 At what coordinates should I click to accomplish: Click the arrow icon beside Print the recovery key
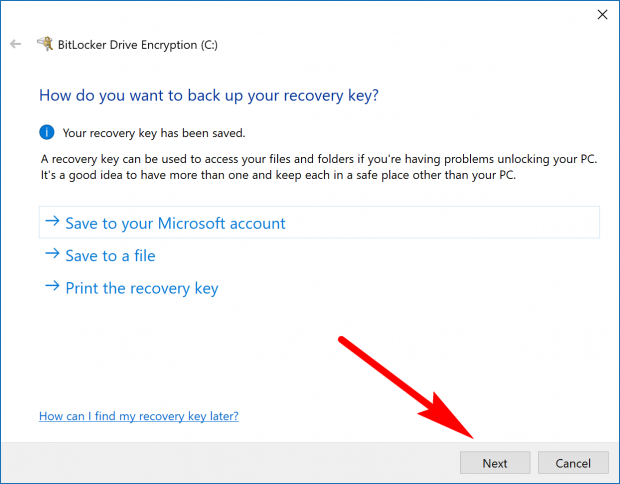(52, 288)
